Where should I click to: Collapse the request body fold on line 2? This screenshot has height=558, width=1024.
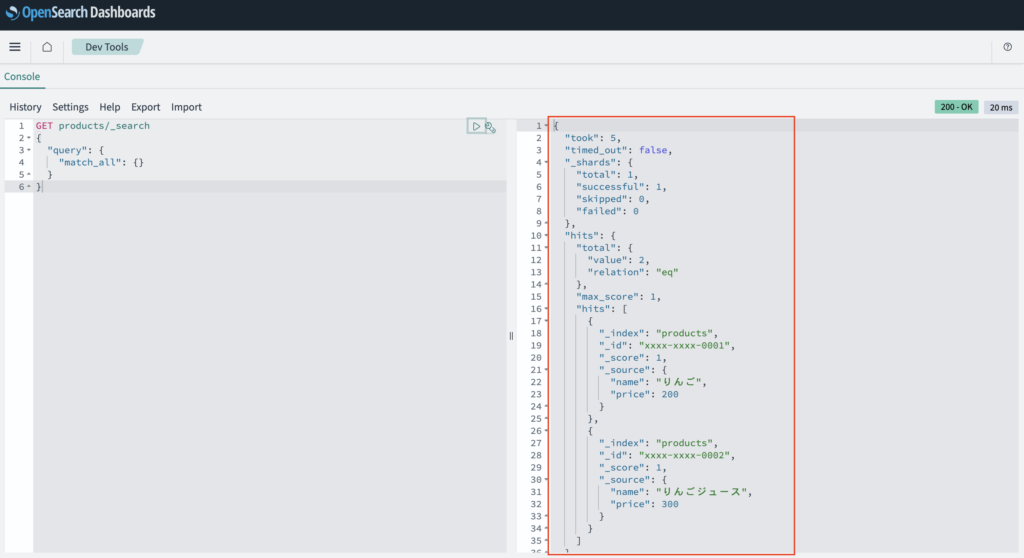click(29, 138)
